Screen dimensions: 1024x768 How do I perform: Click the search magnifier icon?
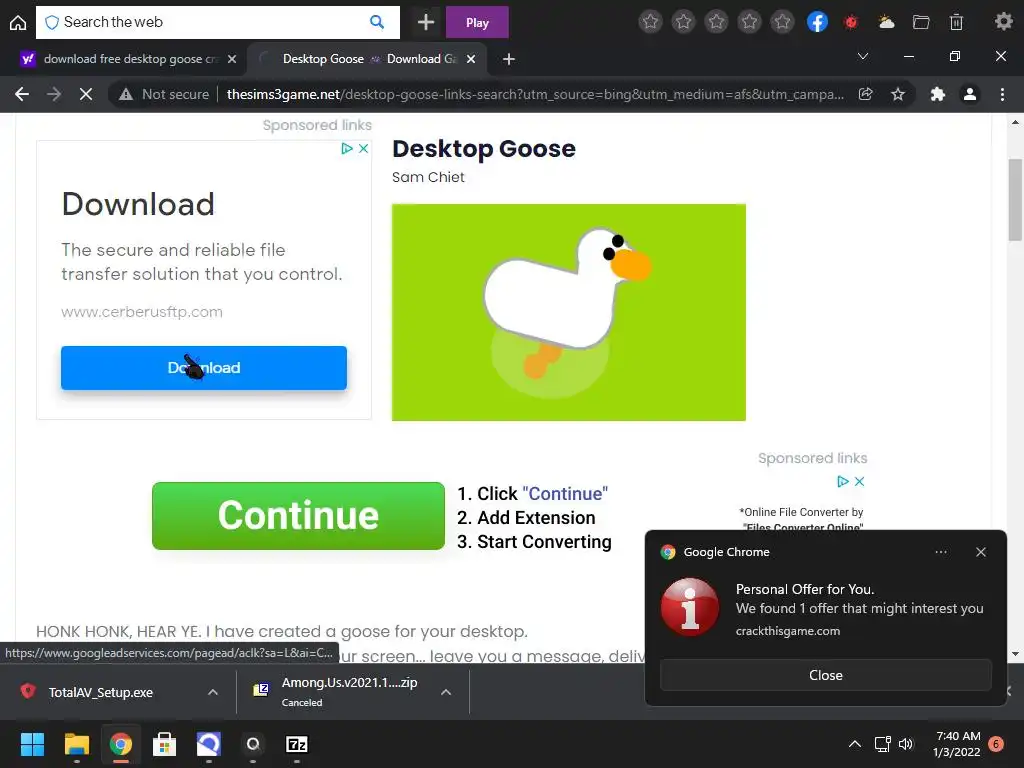tap(377, 22)
